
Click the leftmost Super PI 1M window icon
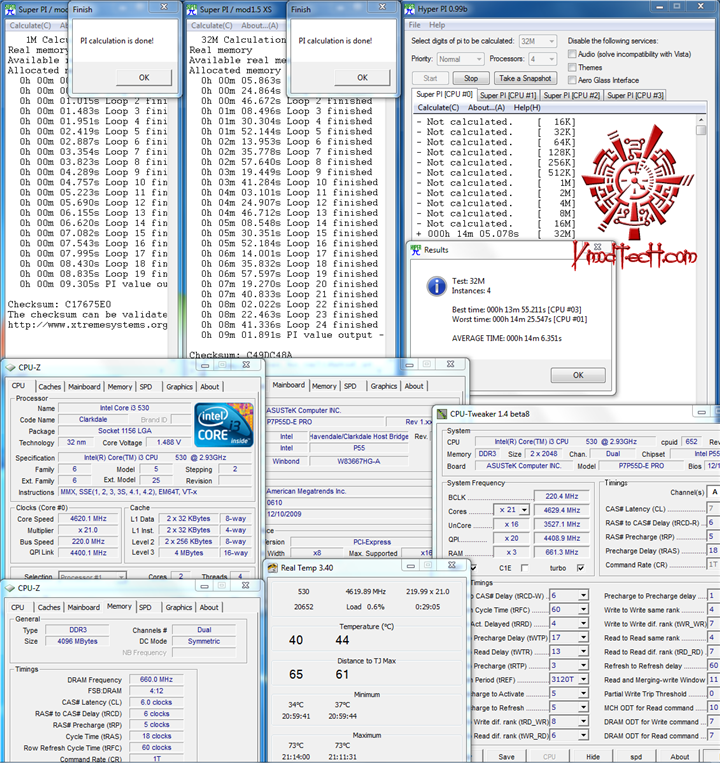10,9
